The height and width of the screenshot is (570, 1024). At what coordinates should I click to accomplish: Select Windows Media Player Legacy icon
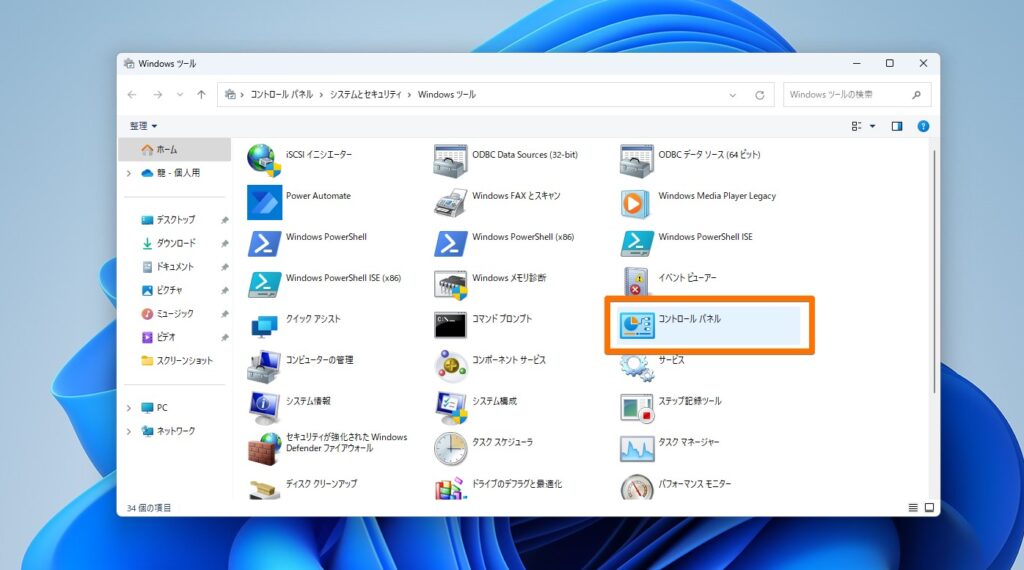point(635,203)
